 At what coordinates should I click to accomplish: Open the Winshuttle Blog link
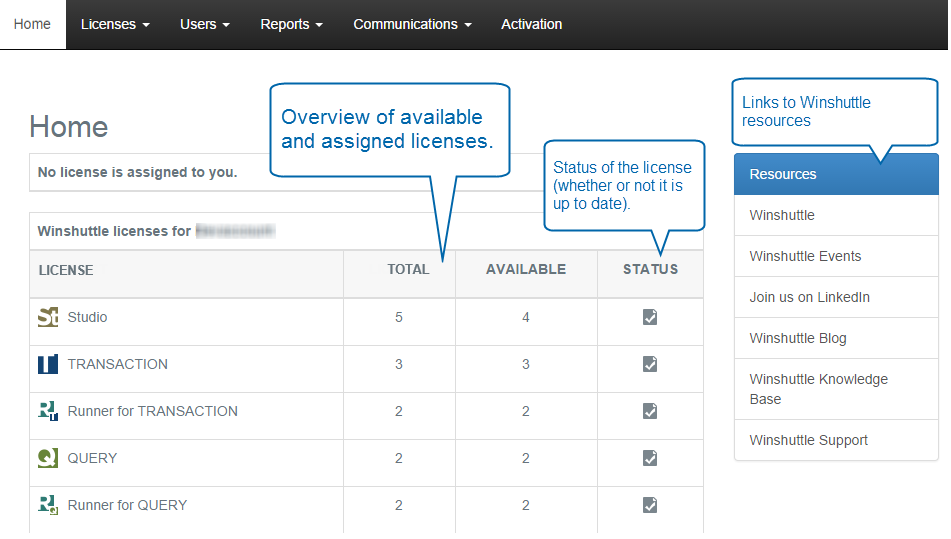pos(836,338)
